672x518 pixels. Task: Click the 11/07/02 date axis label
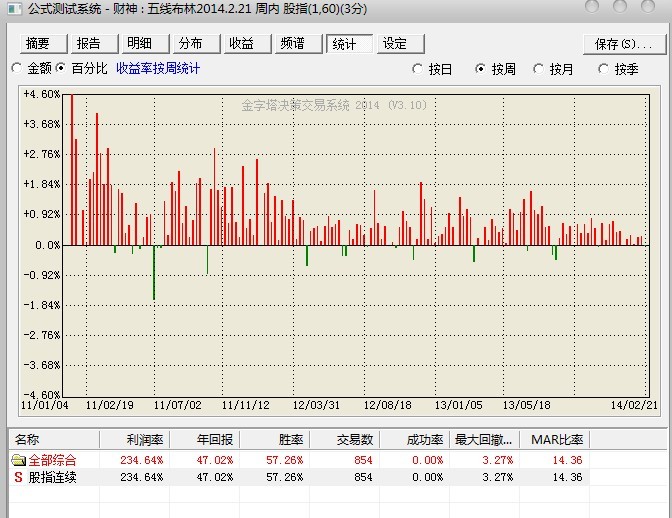pos(177,405)
